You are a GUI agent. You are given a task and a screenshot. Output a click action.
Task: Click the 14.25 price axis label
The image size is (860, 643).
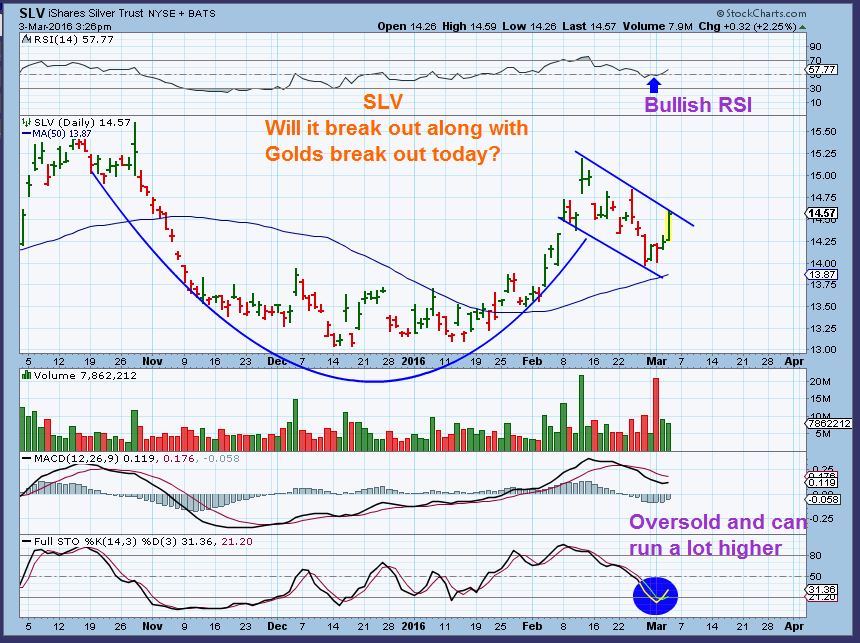point(823,241)
